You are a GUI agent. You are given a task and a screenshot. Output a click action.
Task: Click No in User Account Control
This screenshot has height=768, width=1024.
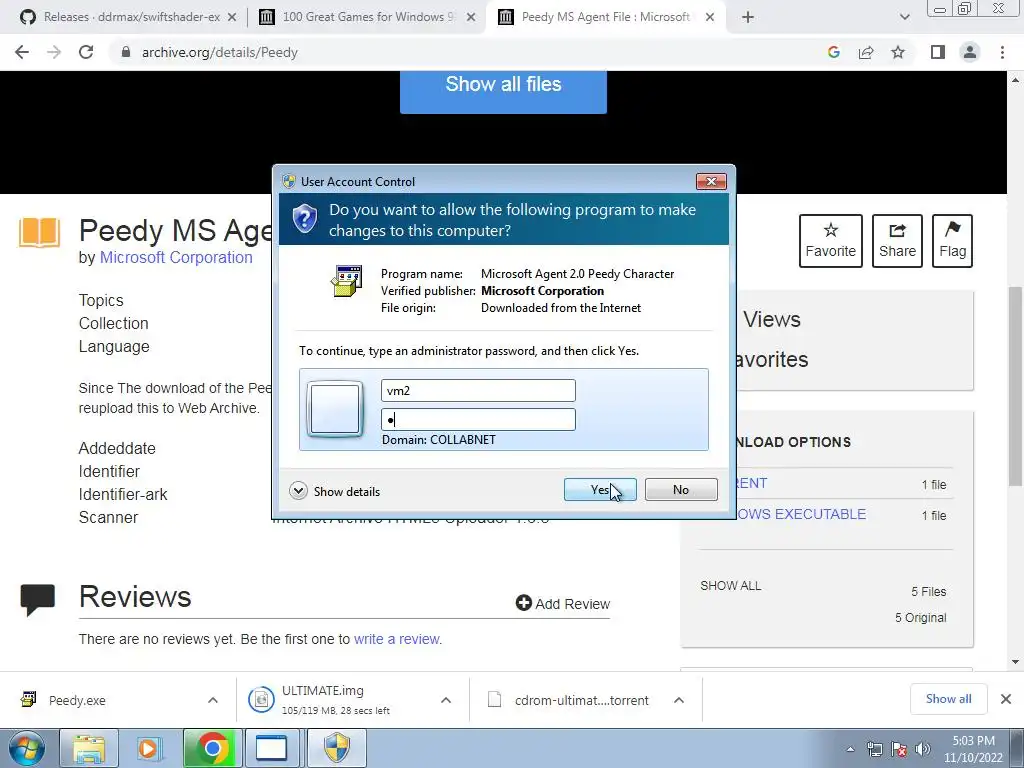[x=681, y=490]
